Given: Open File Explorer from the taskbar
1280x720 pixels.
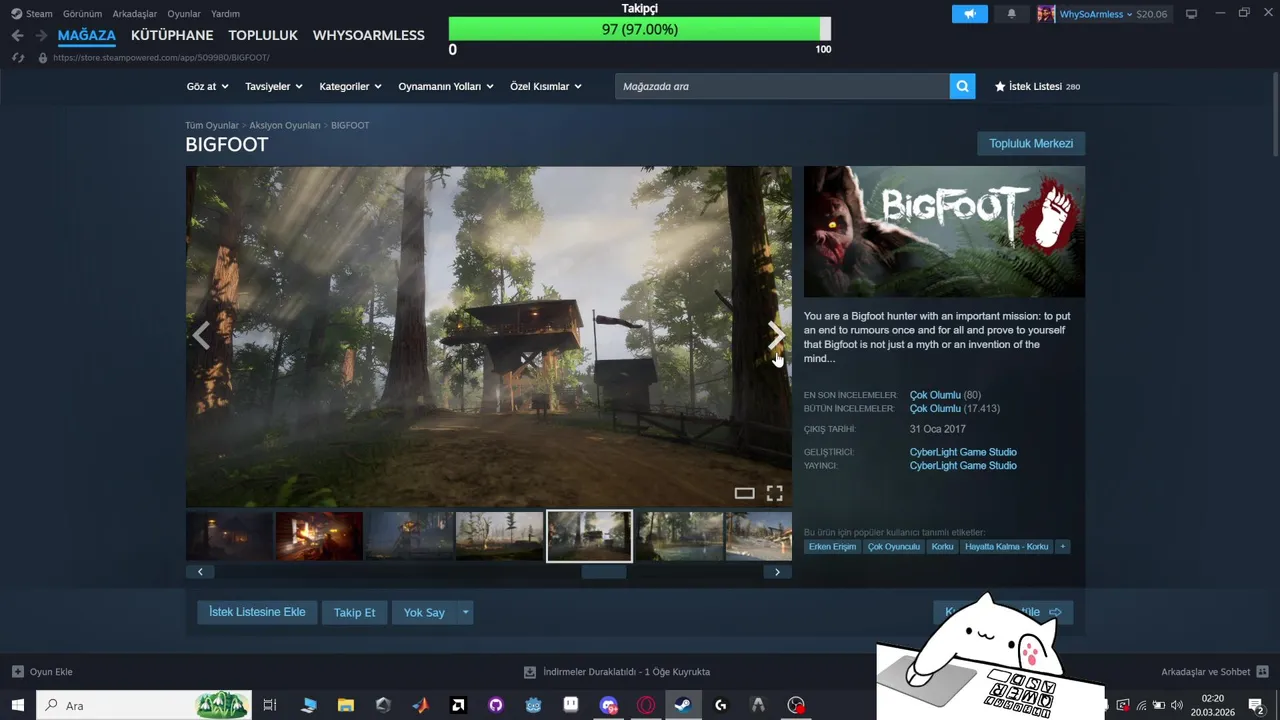Looking at the screenshot, I should pyautogui.click(x=345, y=705).
